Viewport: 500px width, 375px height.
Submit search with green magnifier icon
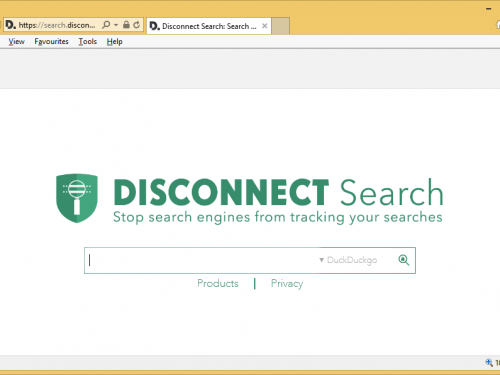click(404, 260)
